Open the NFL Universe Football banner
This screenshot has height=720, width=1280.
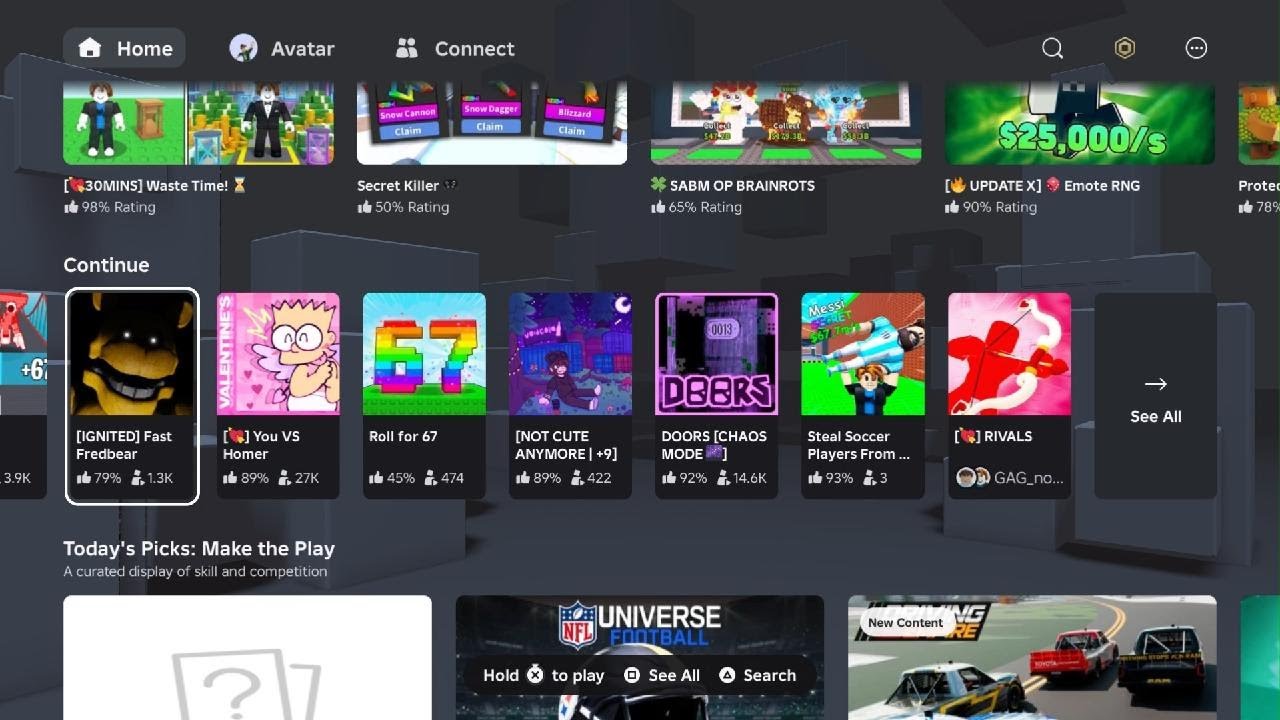coord(640,657)
